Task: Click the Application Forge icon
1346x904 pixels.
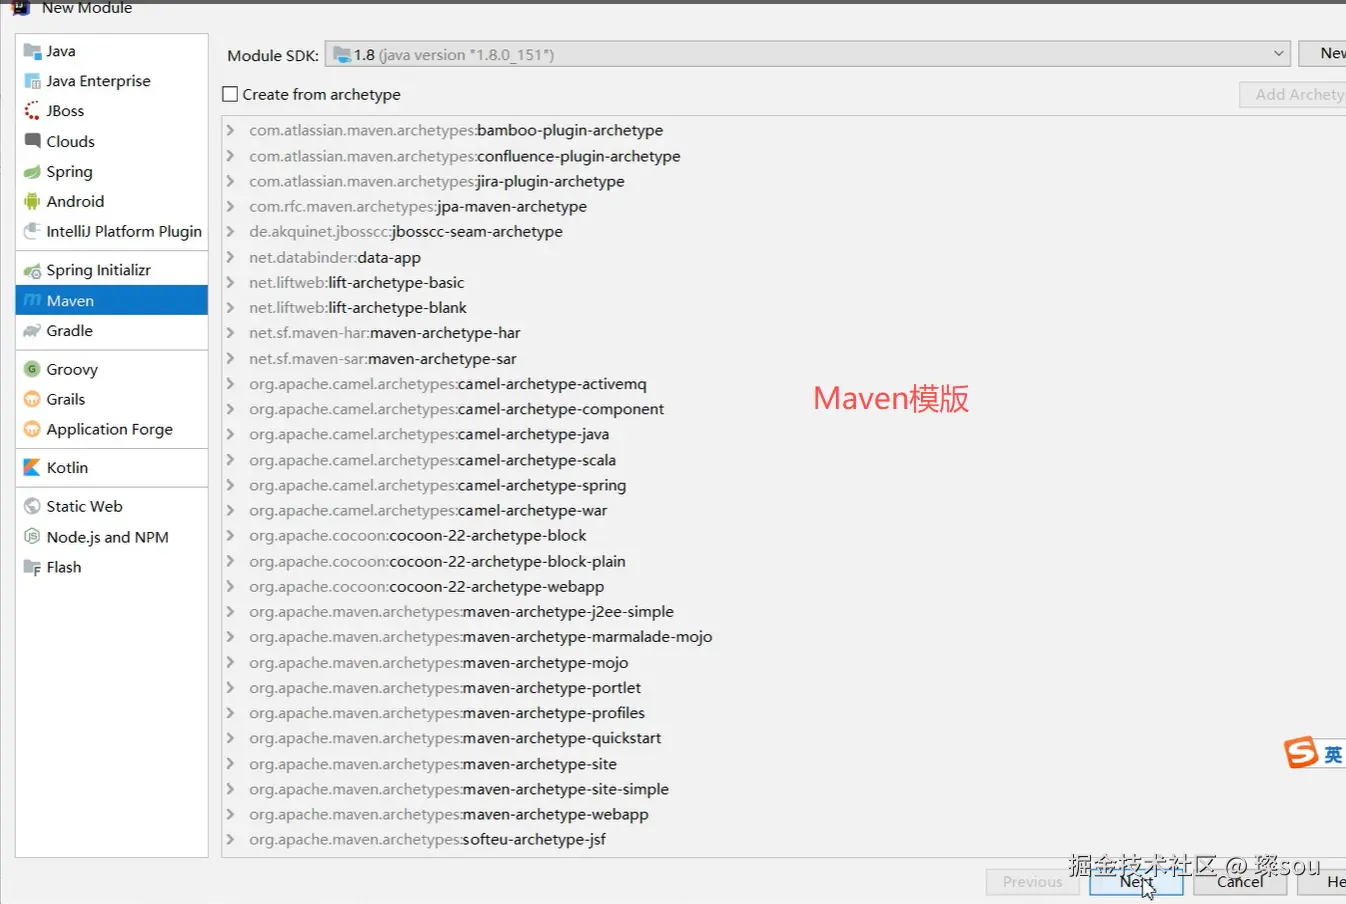Action: [32, 429]
